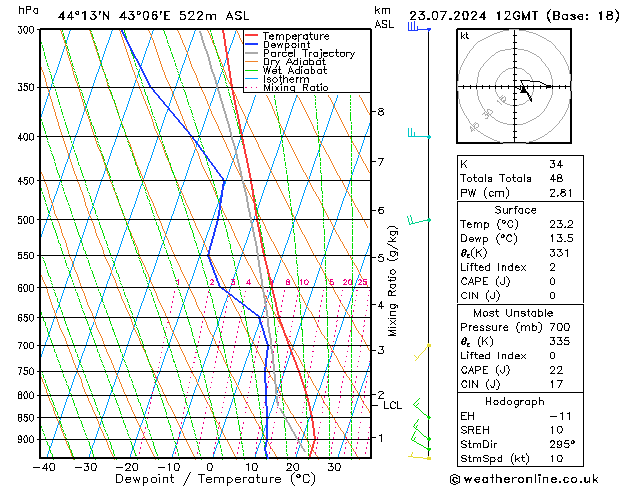The image size is (629, 486).
Task: Click the Most Unstable CAPE value "22"
Action: [556, 370]
